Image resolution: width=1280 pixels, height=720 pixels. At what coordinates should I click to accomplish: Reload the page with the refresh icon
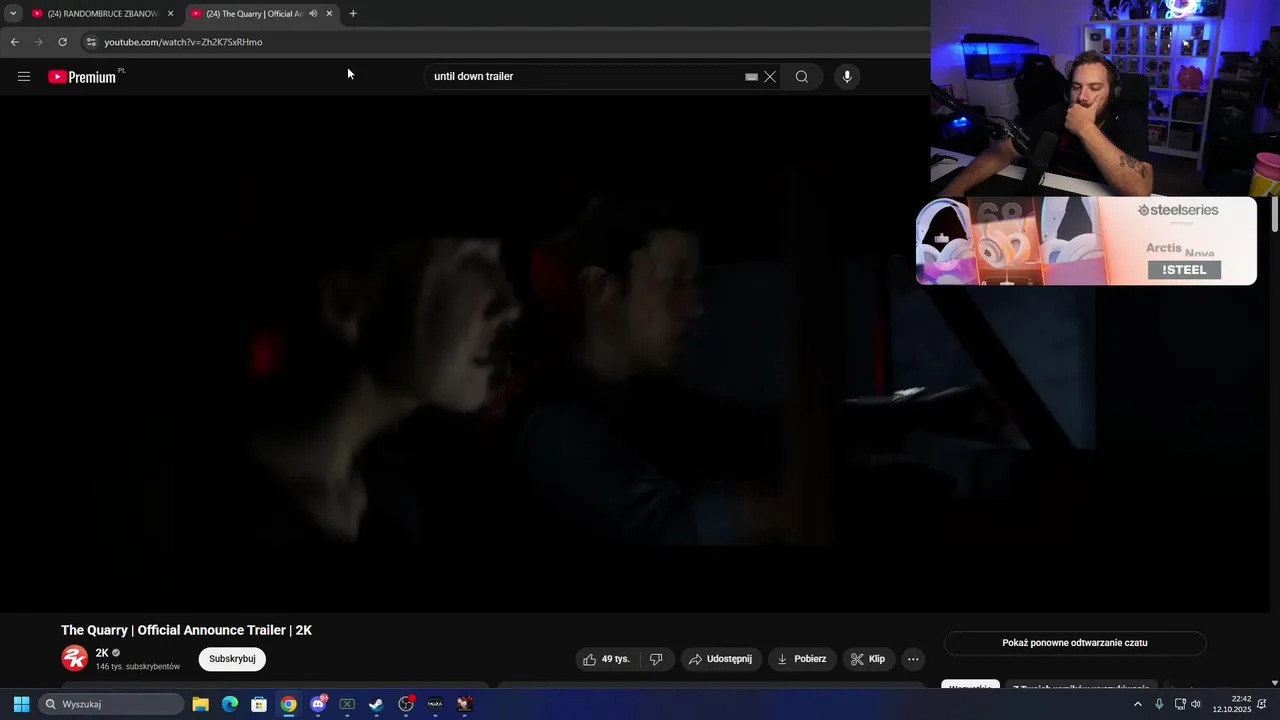pyautogui.click(x=62, y=42)
